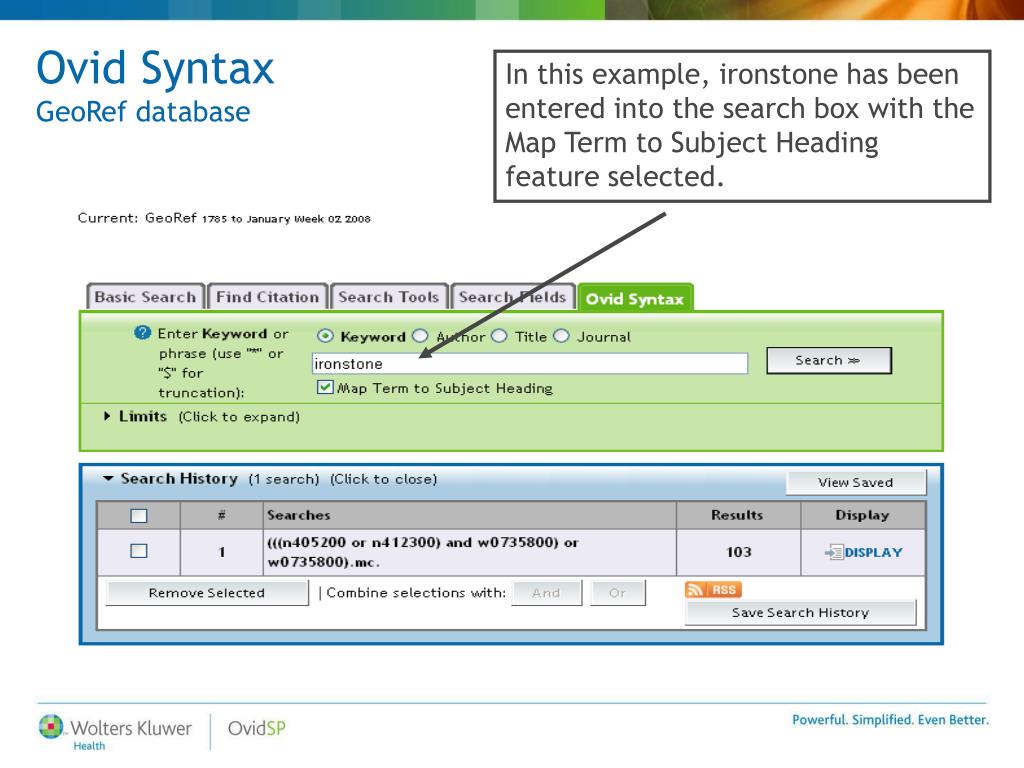The height and width of the screenshot is (768, 1024).
Task: Tick the checkbox for search row 1
Action: (138, 551)
